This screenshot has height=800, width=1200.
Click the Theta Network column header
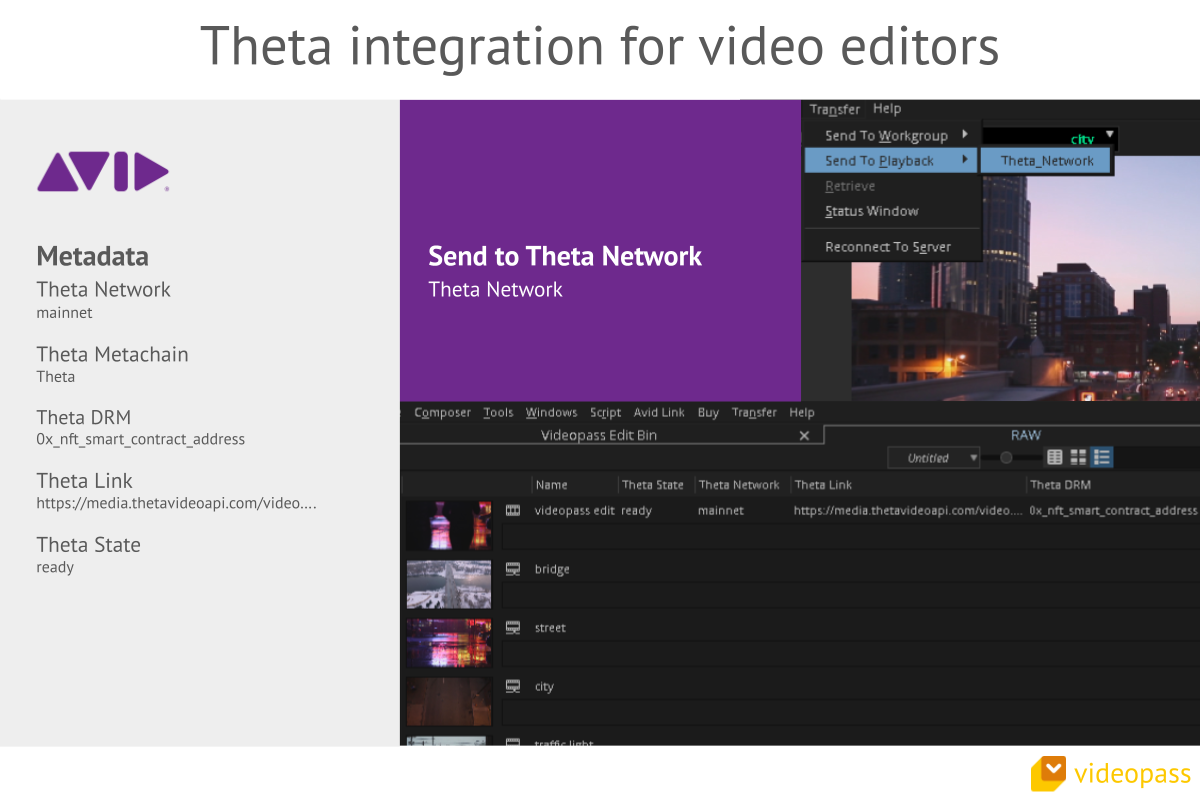tap(739, 485)
